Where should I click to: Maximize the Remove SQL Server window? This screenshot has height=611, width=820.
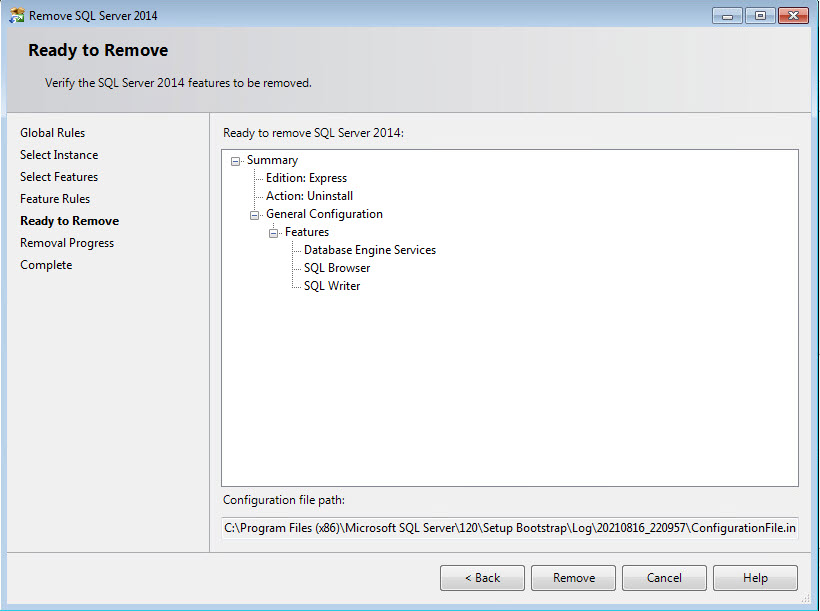coord(760,16)
